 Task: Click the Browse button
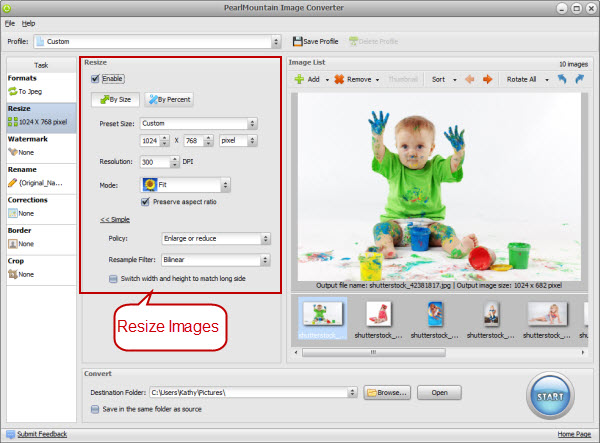(389, 393)
